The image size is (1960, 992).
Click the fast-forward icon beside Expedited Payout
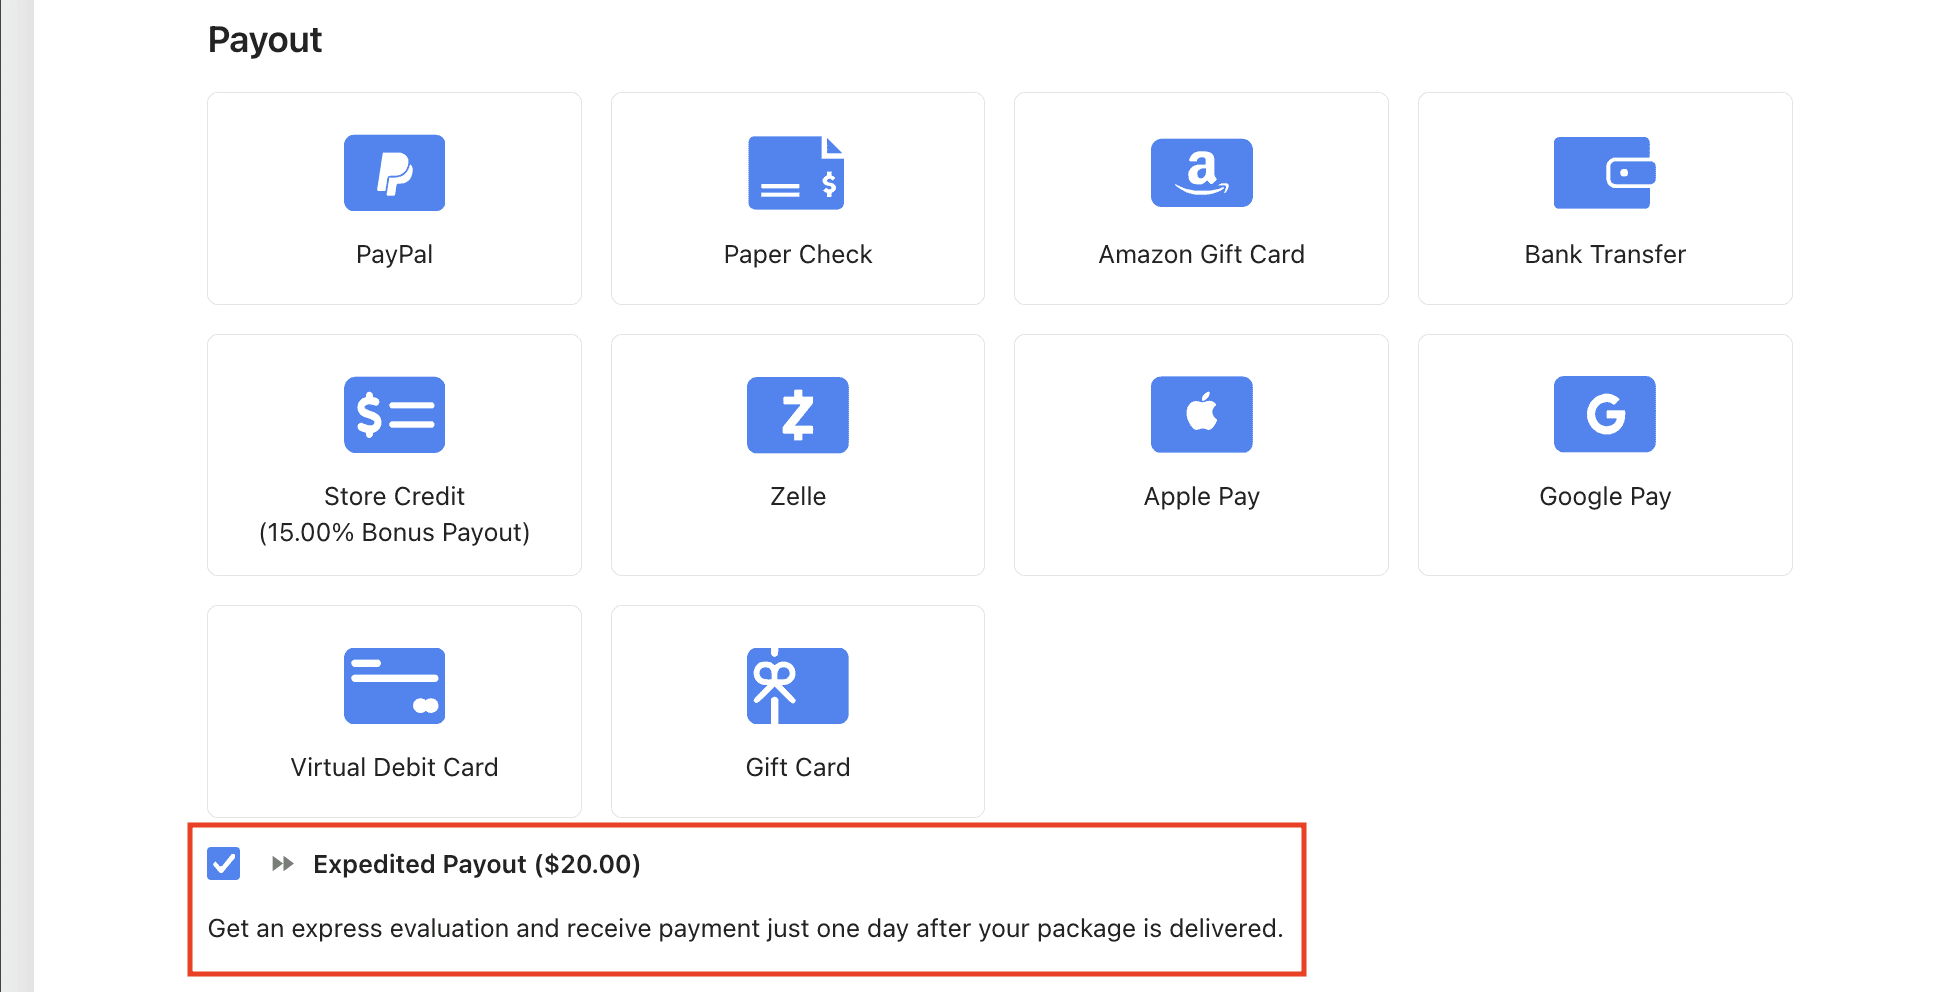(283, 863)
